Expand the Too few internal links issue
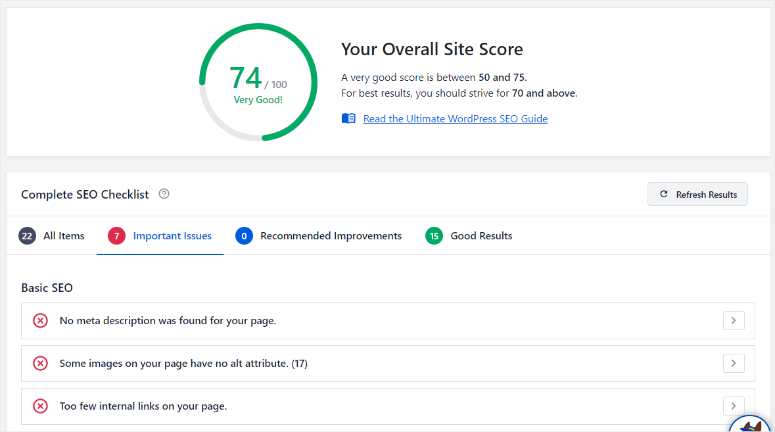This screenshot has width=775, height=432. click(733, 406)
